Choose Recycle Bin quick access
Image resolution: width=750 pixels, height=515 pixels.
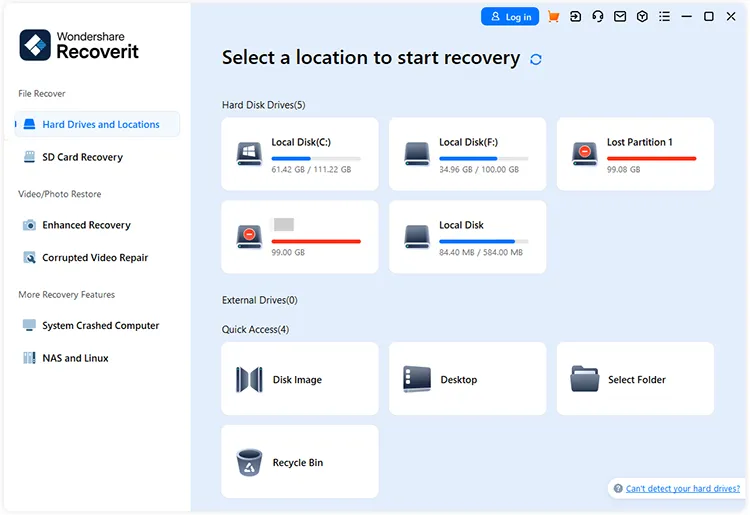point(300,461)
